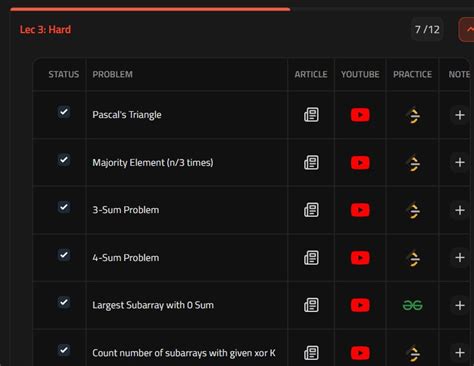
Task: Play YouTube video for Majority Element (n/3 times)
Action: pos(360,163)
